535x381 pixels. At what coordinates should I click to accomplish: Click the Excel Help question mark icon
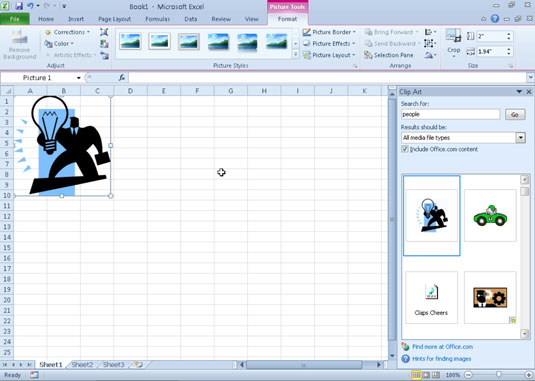click(x=495, y=19)
